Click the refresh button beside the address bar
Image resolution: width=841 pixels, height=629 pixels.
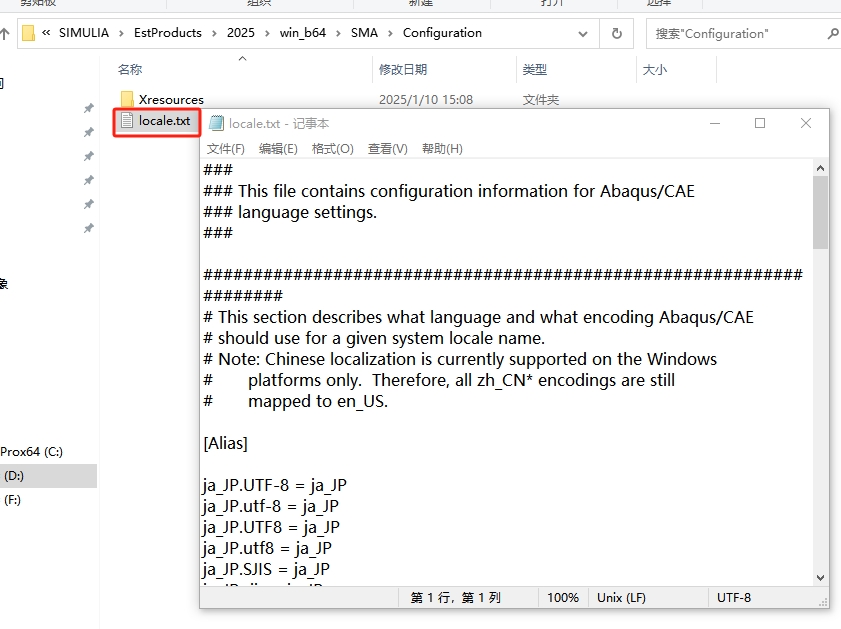[x=617, y=33]
